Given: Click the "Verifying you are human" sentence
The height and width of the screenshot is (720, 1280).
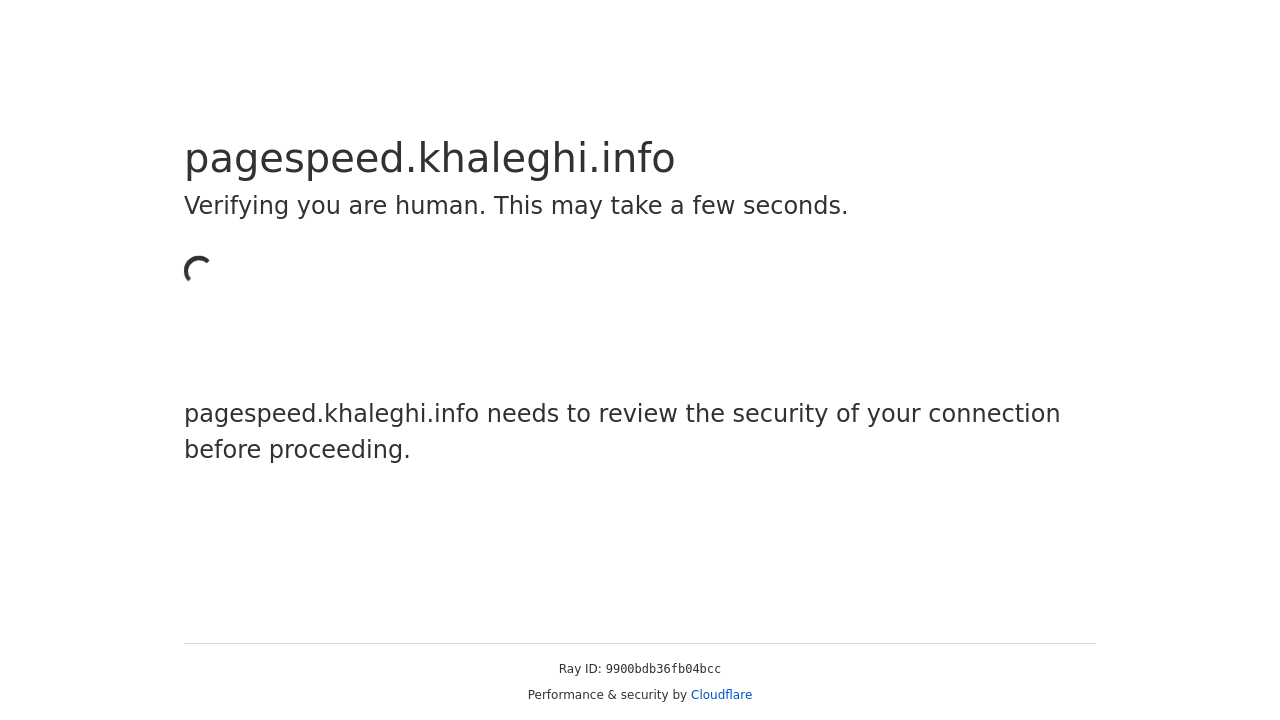Looking at the screenshot, I should pos(334,206).
